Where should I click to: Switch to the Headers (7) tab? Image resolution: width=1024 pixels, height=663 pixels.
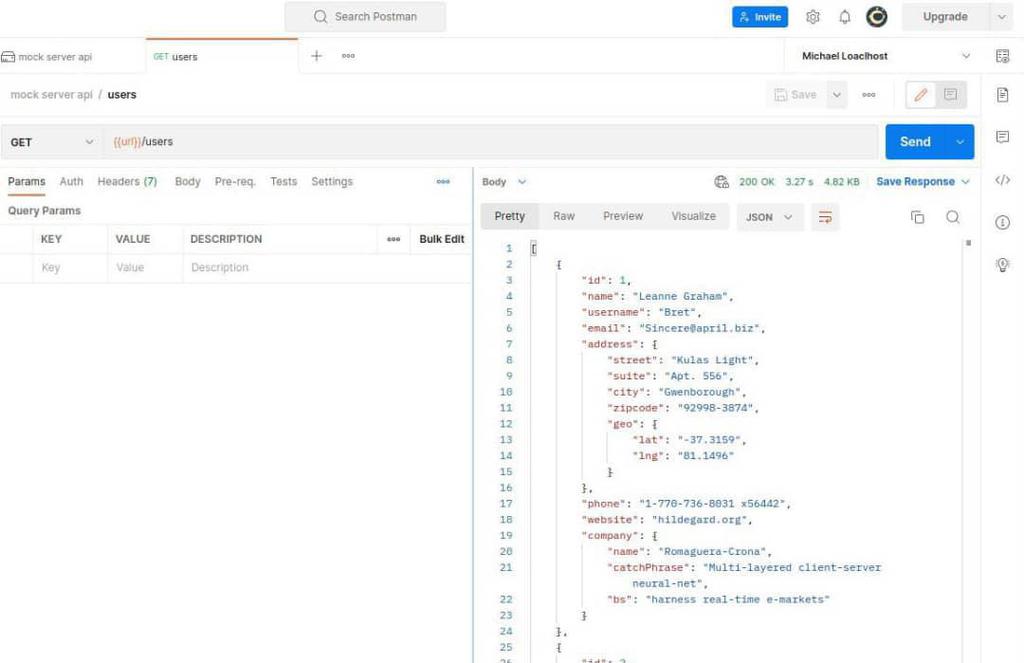(x=127, y=182)
